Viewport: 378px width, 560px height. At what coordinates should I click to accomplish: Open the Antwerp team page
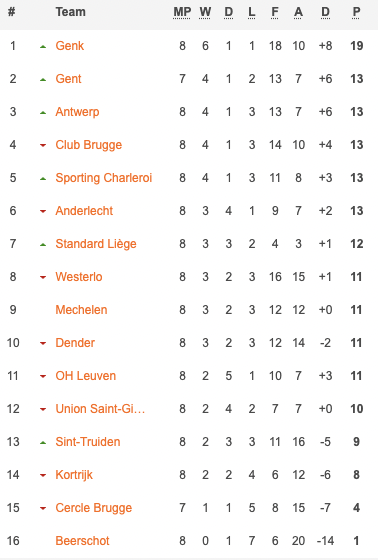[77, 112]
